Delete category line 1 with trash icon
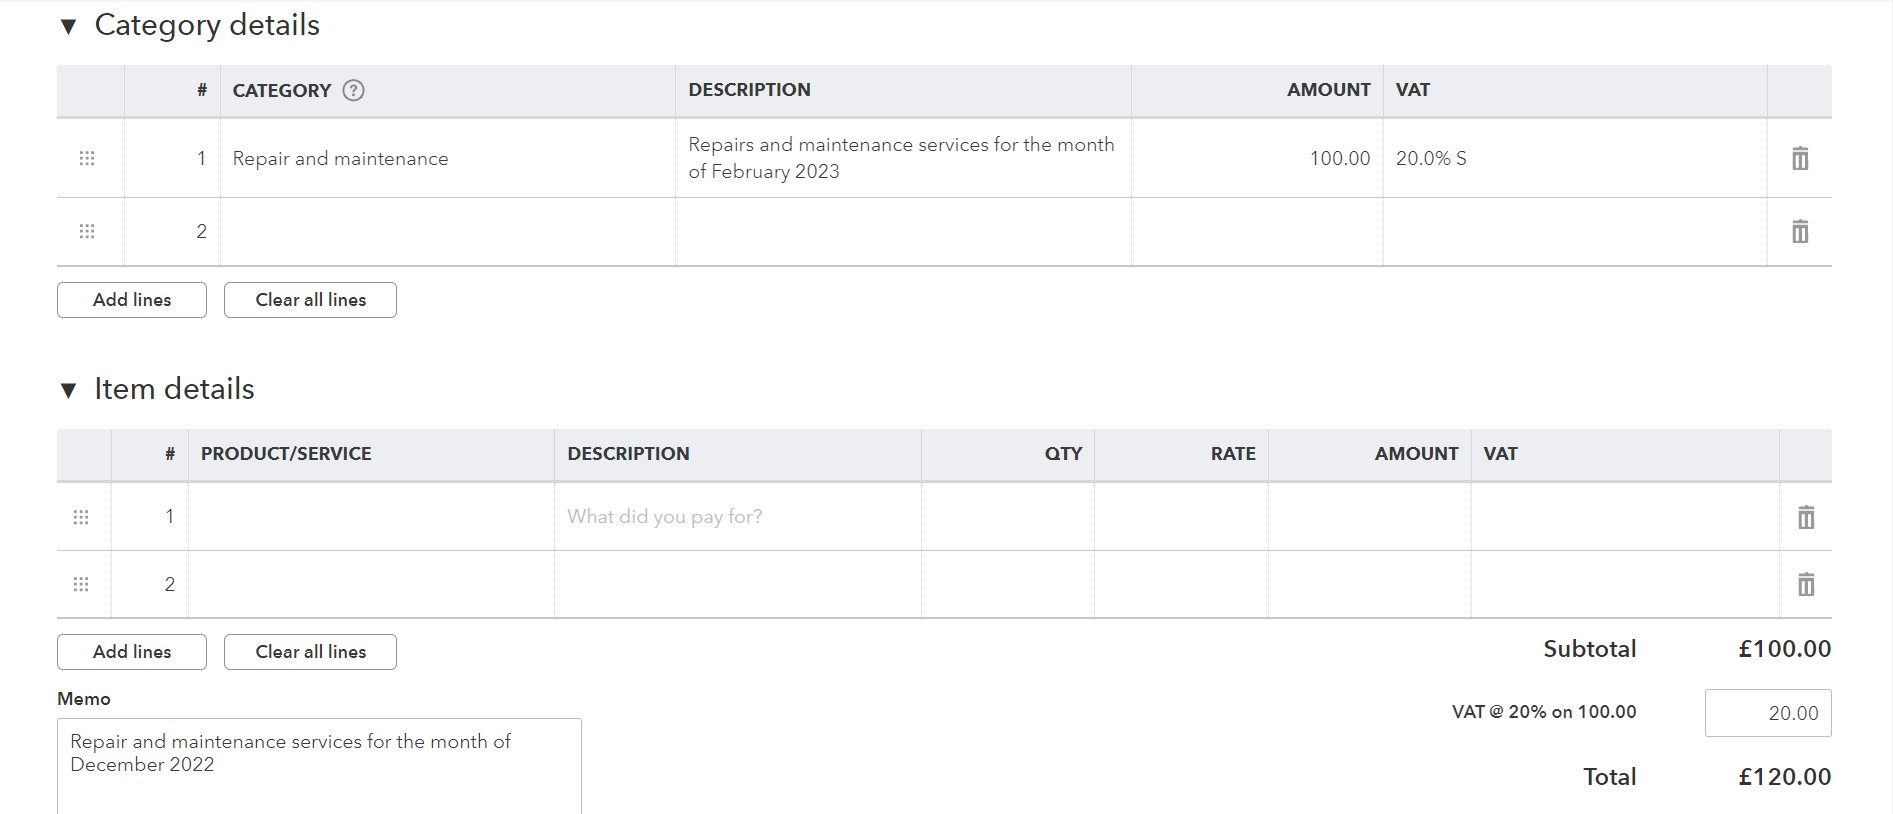The image size is (1893, 814). (1799, 158)
